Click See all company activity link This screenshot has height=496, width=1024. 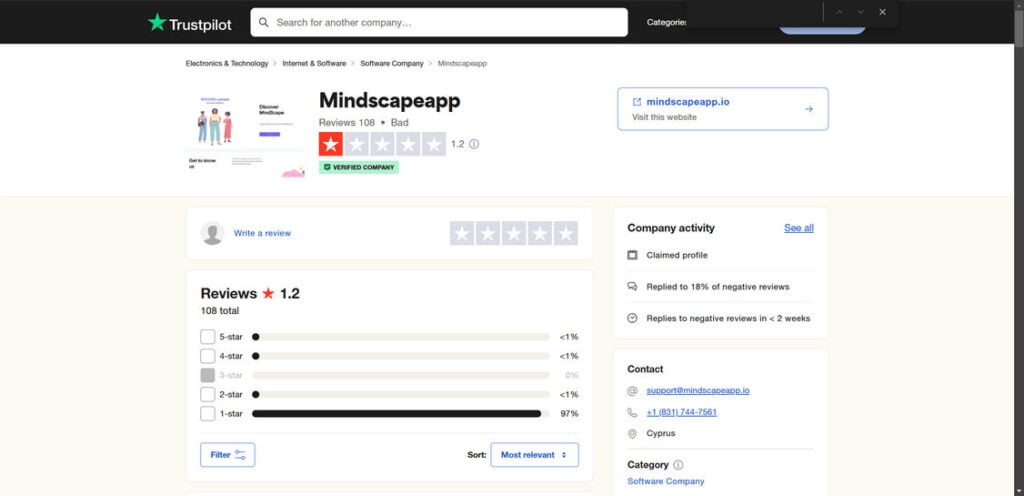(x=799, y=228)
